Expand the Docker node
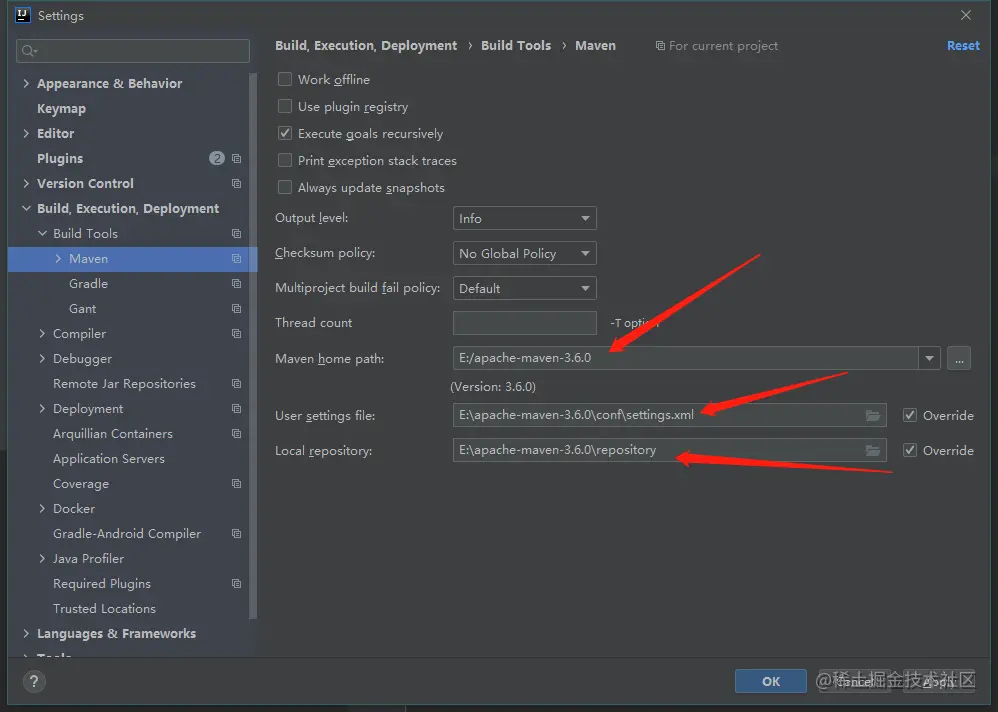 point(43,508)
